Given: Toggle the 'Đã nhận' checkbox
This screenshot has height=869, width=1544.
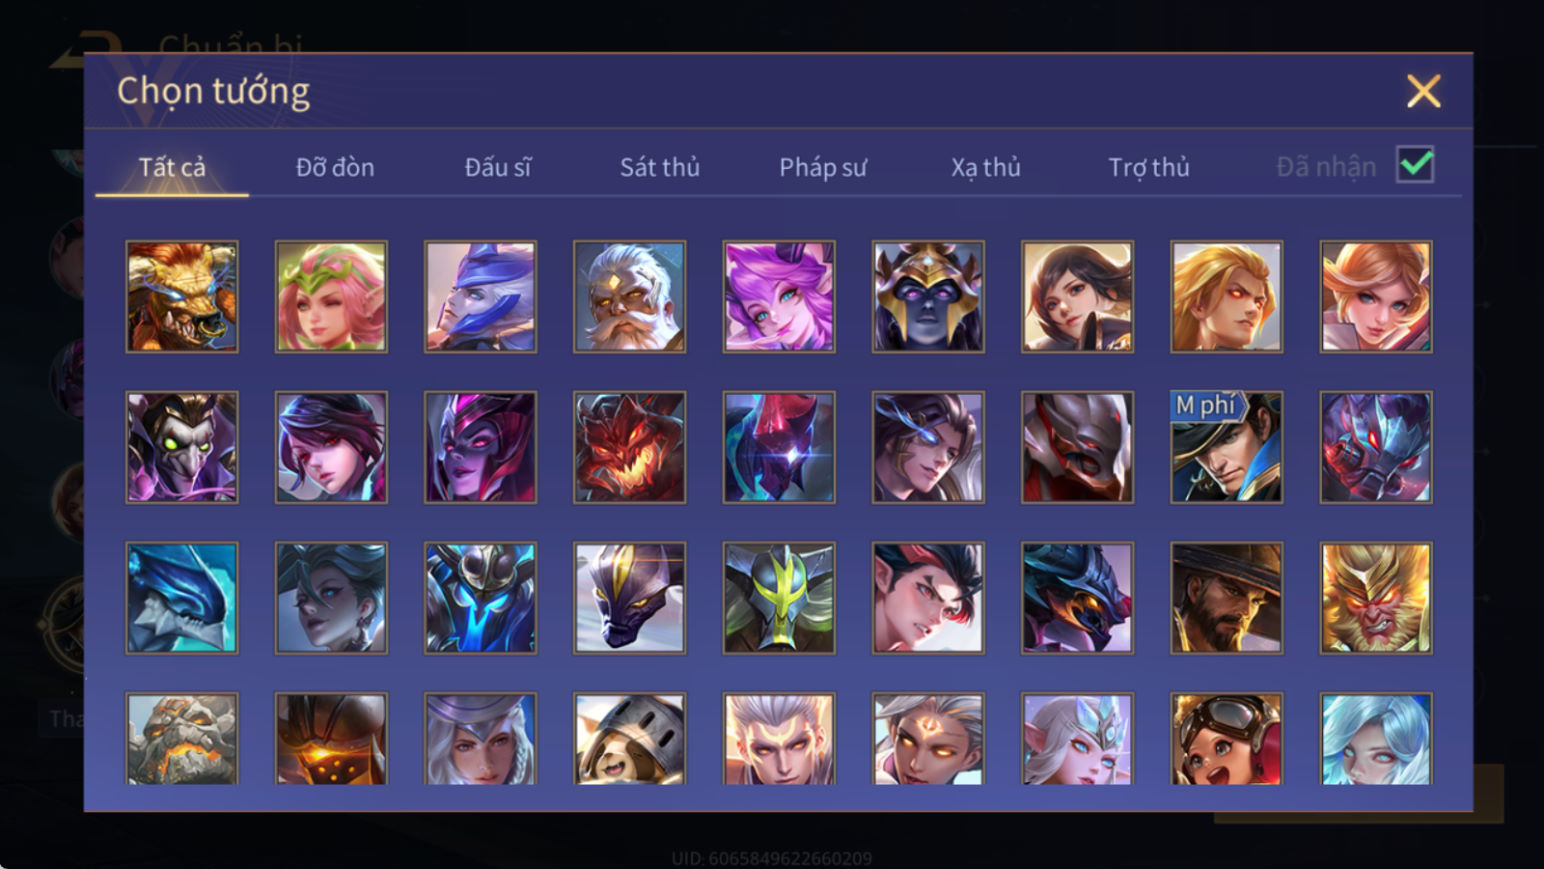Looking at the screenshot, I should coord(1415,165).
